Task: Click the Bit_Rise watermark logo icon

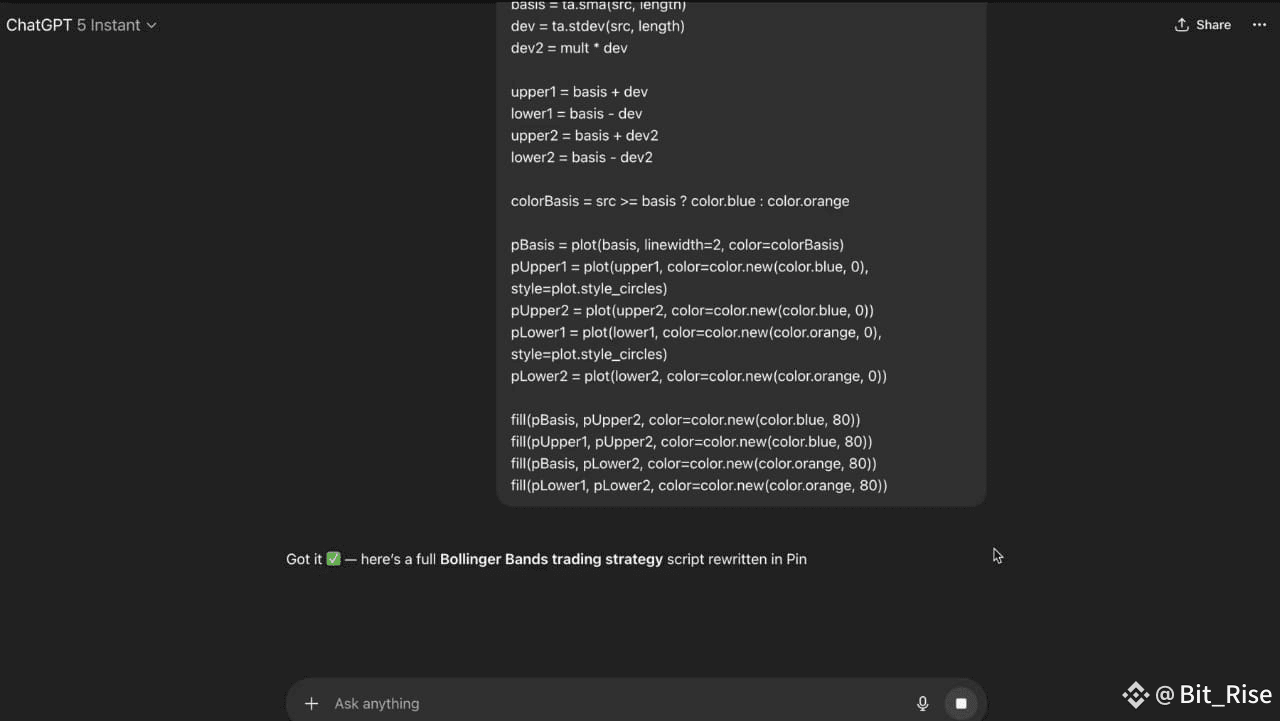Action: (1135, 695)
